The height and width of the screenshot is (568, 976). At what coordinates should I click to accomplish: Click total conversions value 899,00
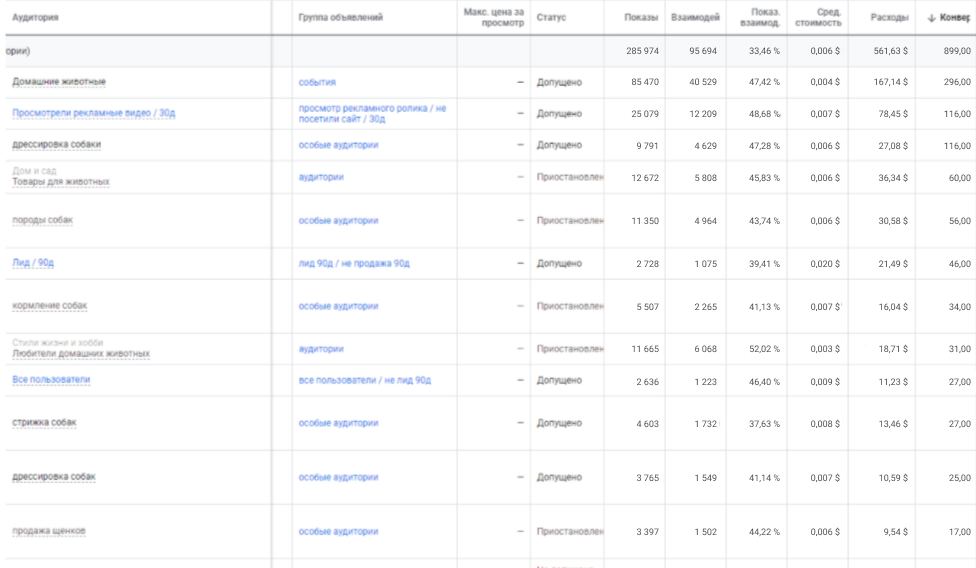tap(957, 51)
